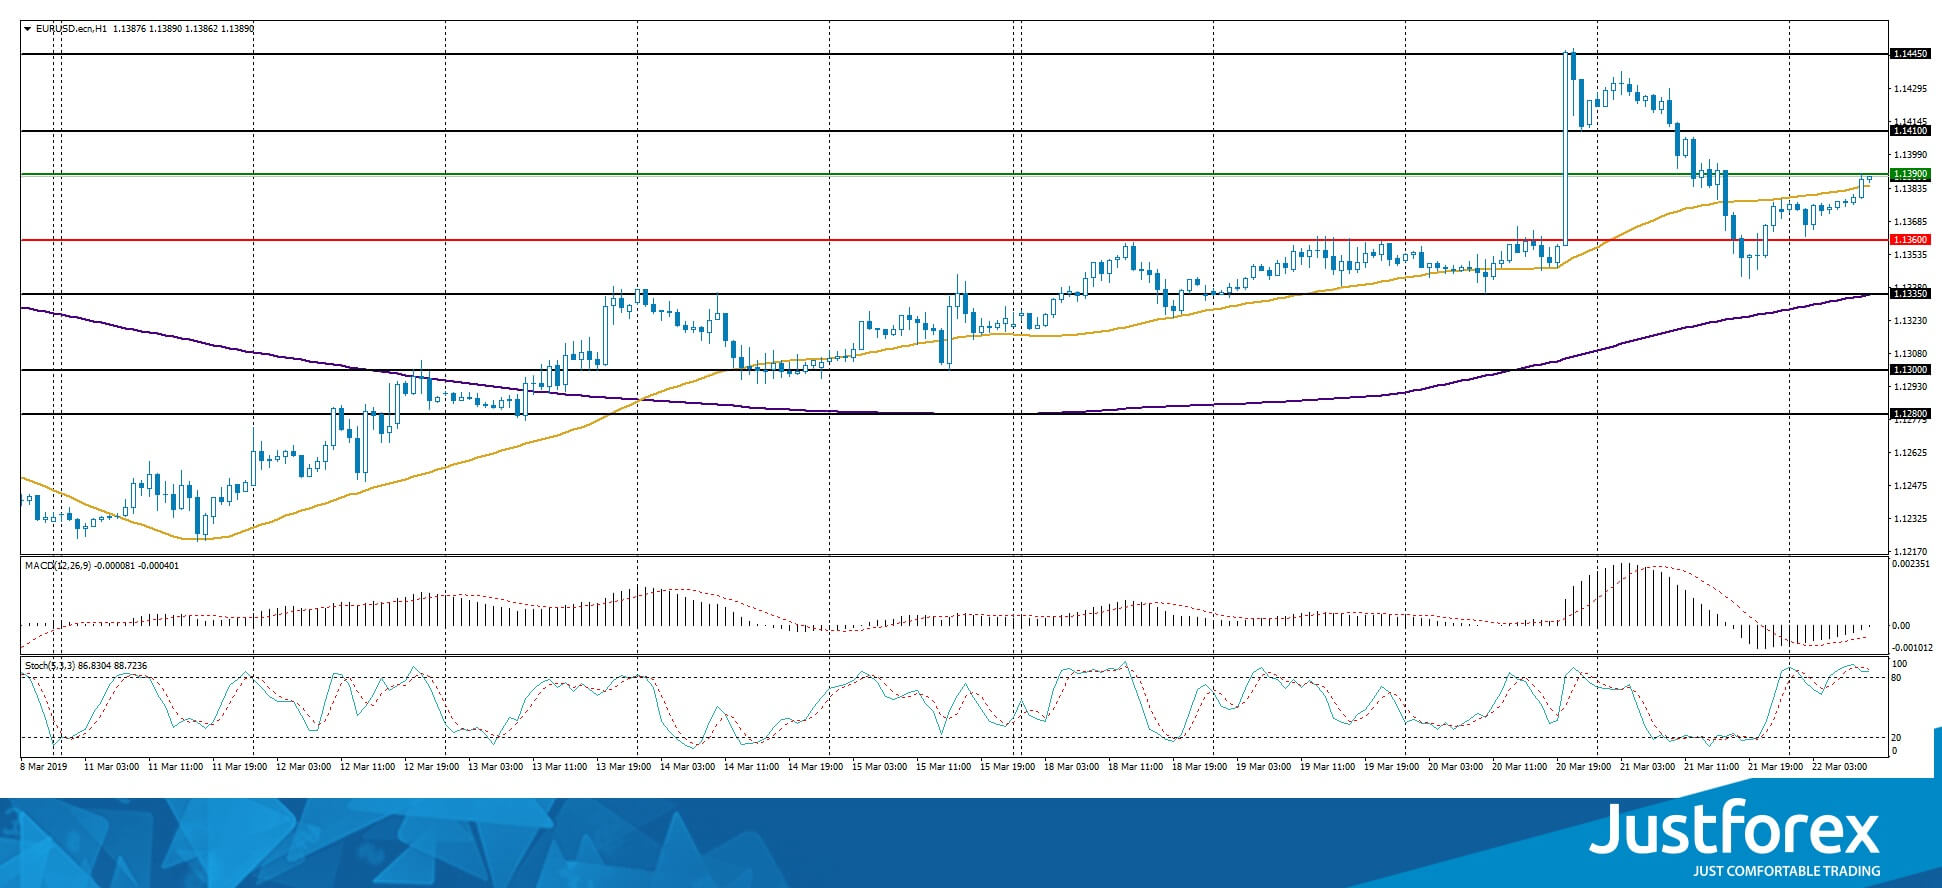Click the 1.14295 price scale value

point(1911,89)
